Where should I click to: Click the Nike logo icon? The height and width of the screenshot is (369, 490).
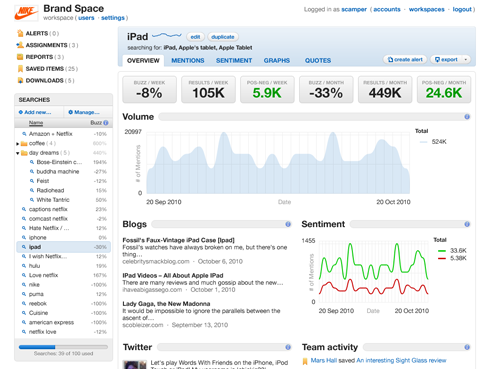tap(26, 13)
